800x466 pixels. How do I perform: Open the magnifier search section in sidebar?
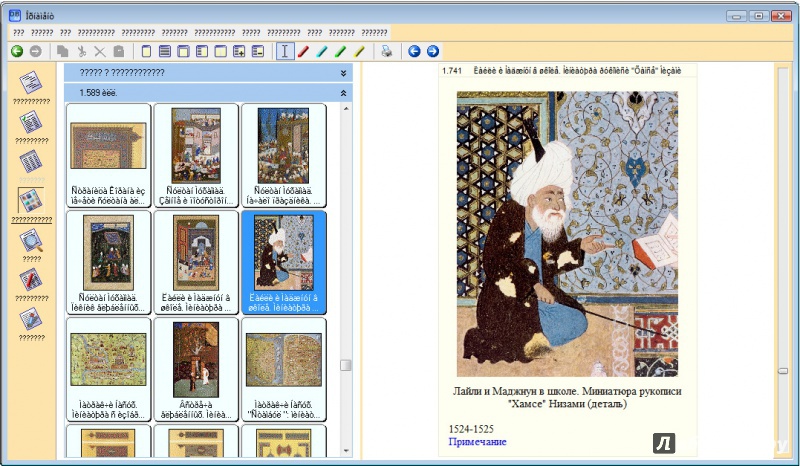pos(31,240)
